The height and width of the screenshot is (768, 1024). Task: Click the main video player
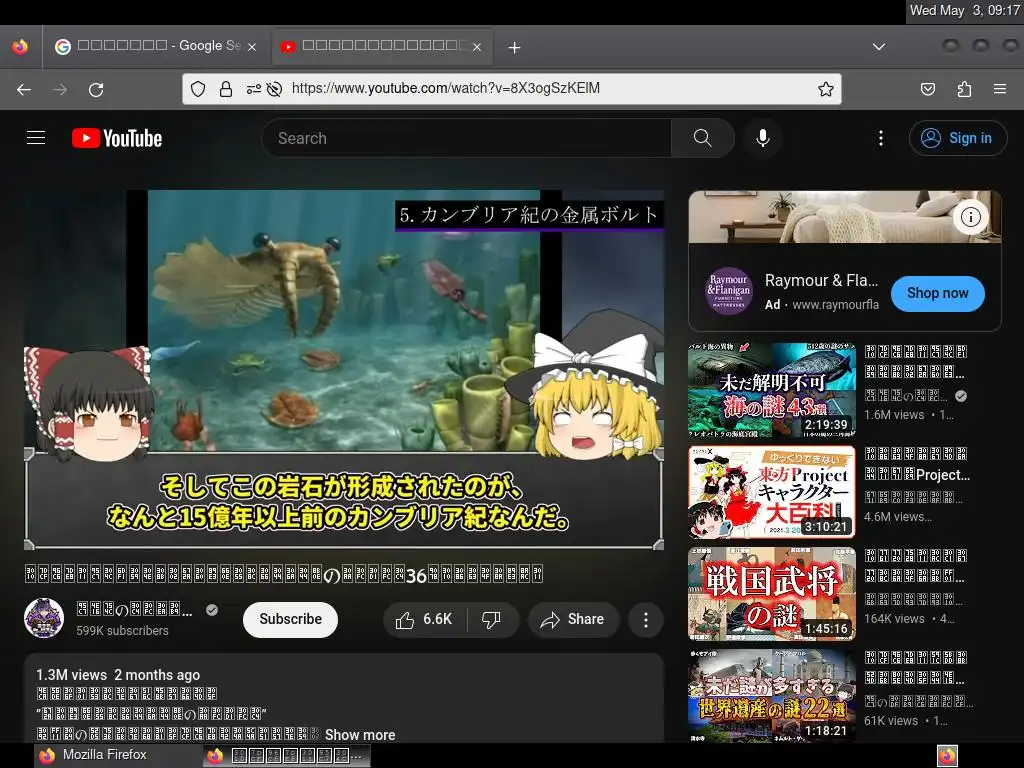pos(344,370)
